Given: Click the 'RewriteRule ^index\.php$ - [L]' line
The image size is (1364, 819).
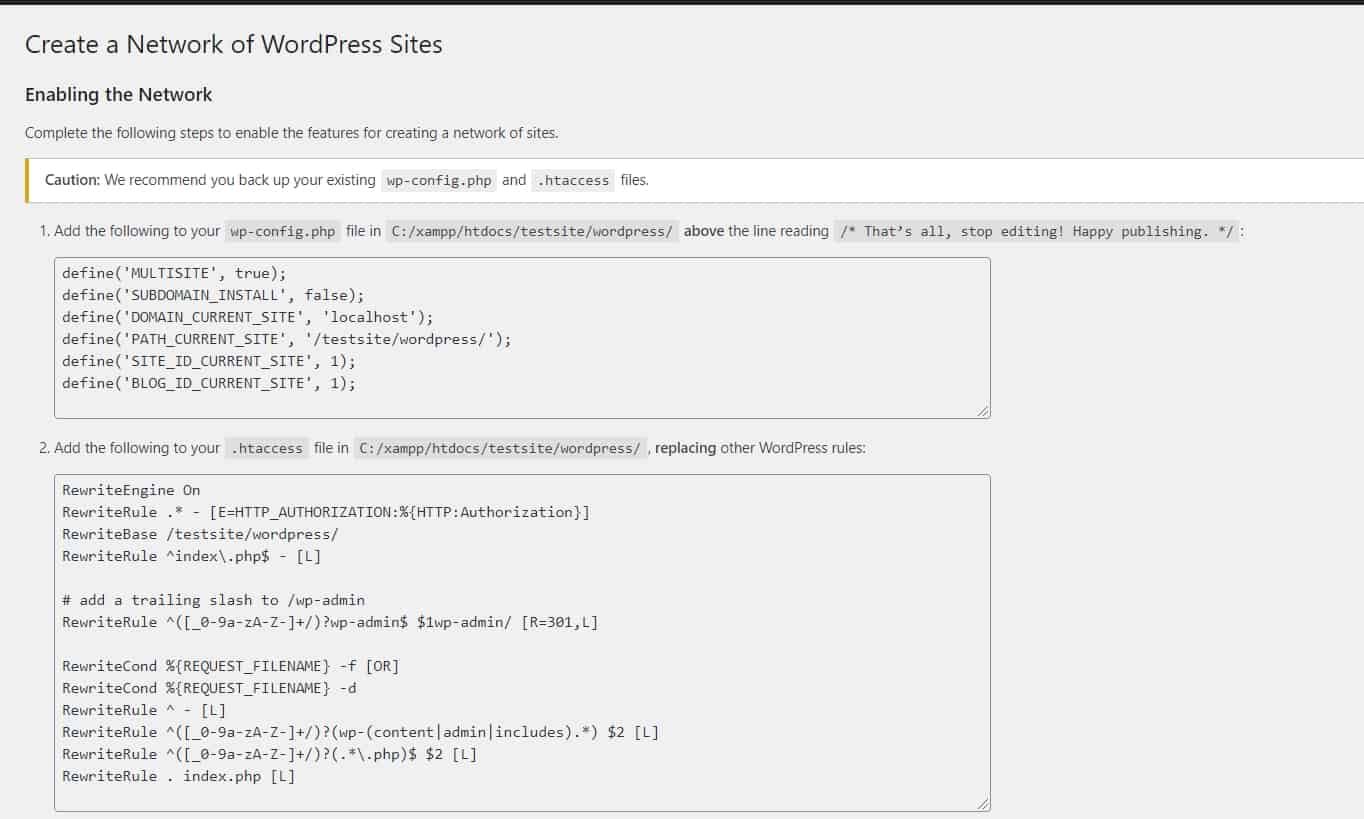Looking at the screenshot, I should [191, 556].
